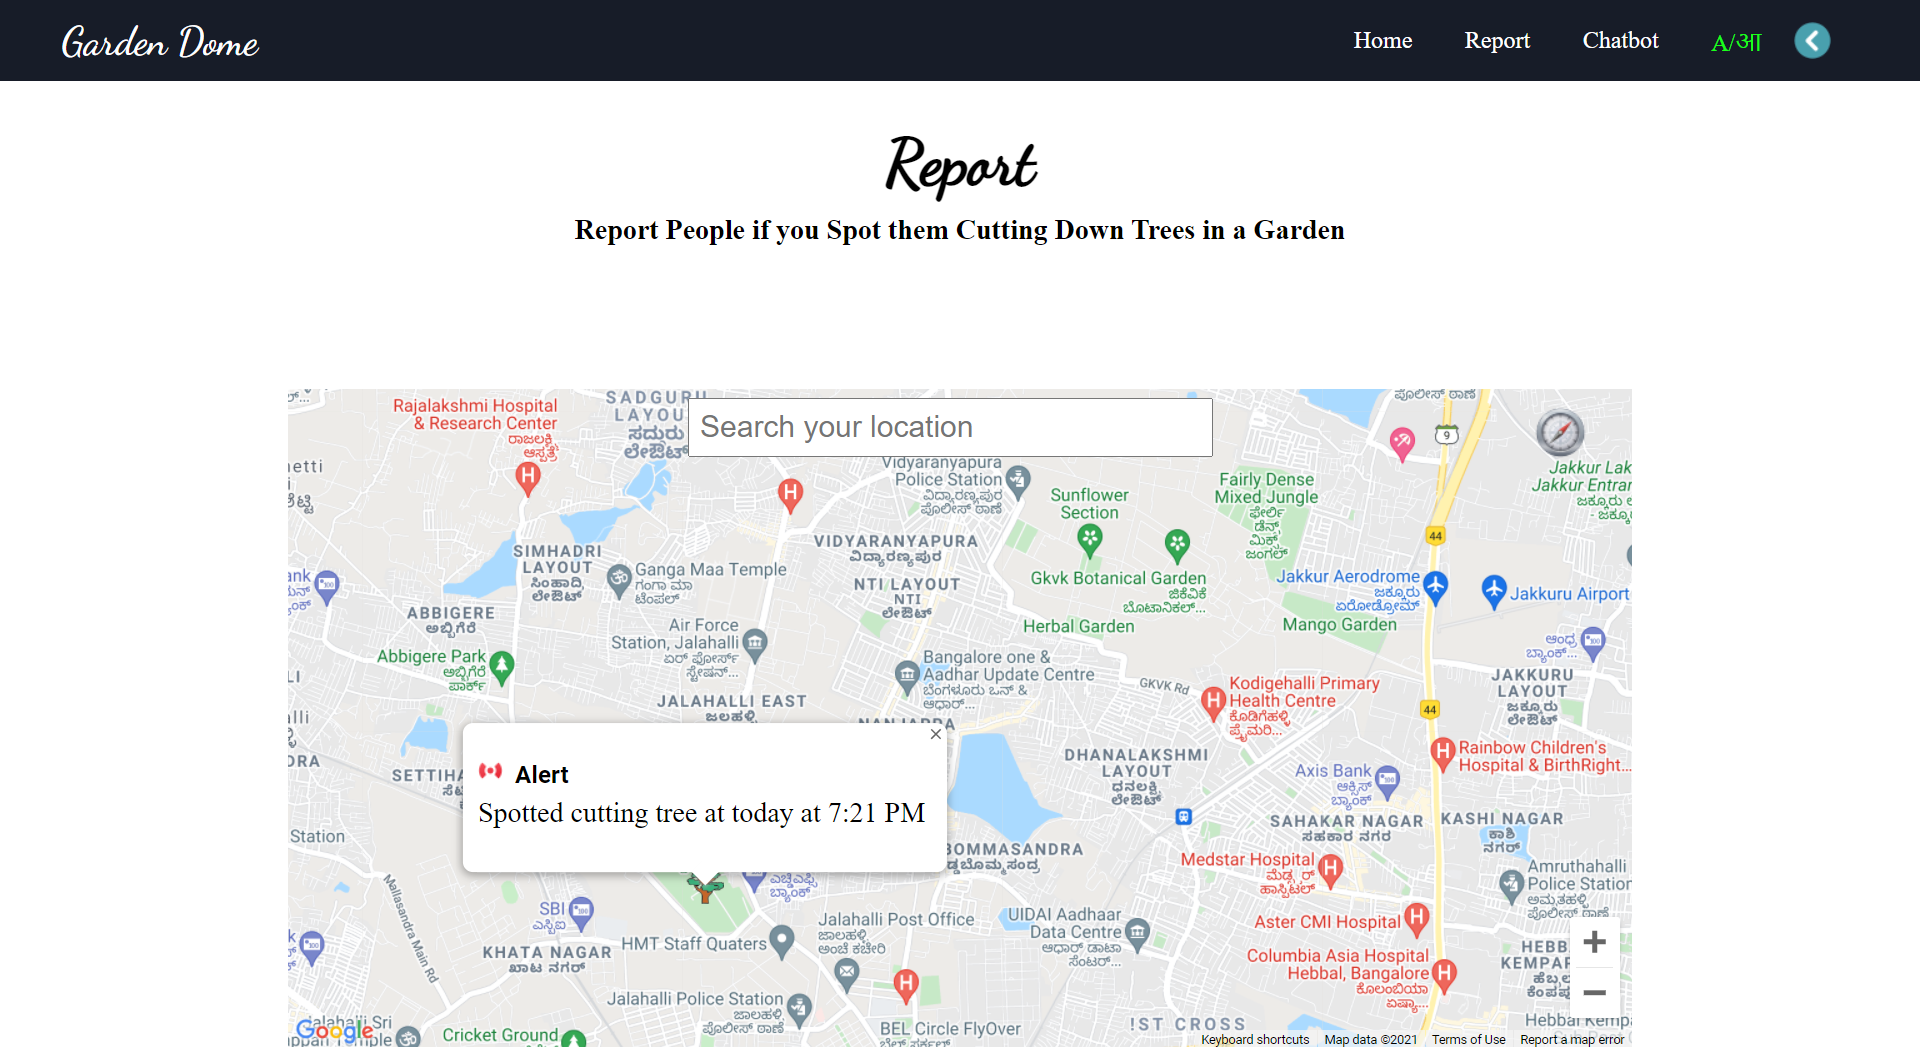Click the Fairly Dense Mixed Jungle label
The height and width of the screenshot is (1047, 1920).
click(1266, 488)
